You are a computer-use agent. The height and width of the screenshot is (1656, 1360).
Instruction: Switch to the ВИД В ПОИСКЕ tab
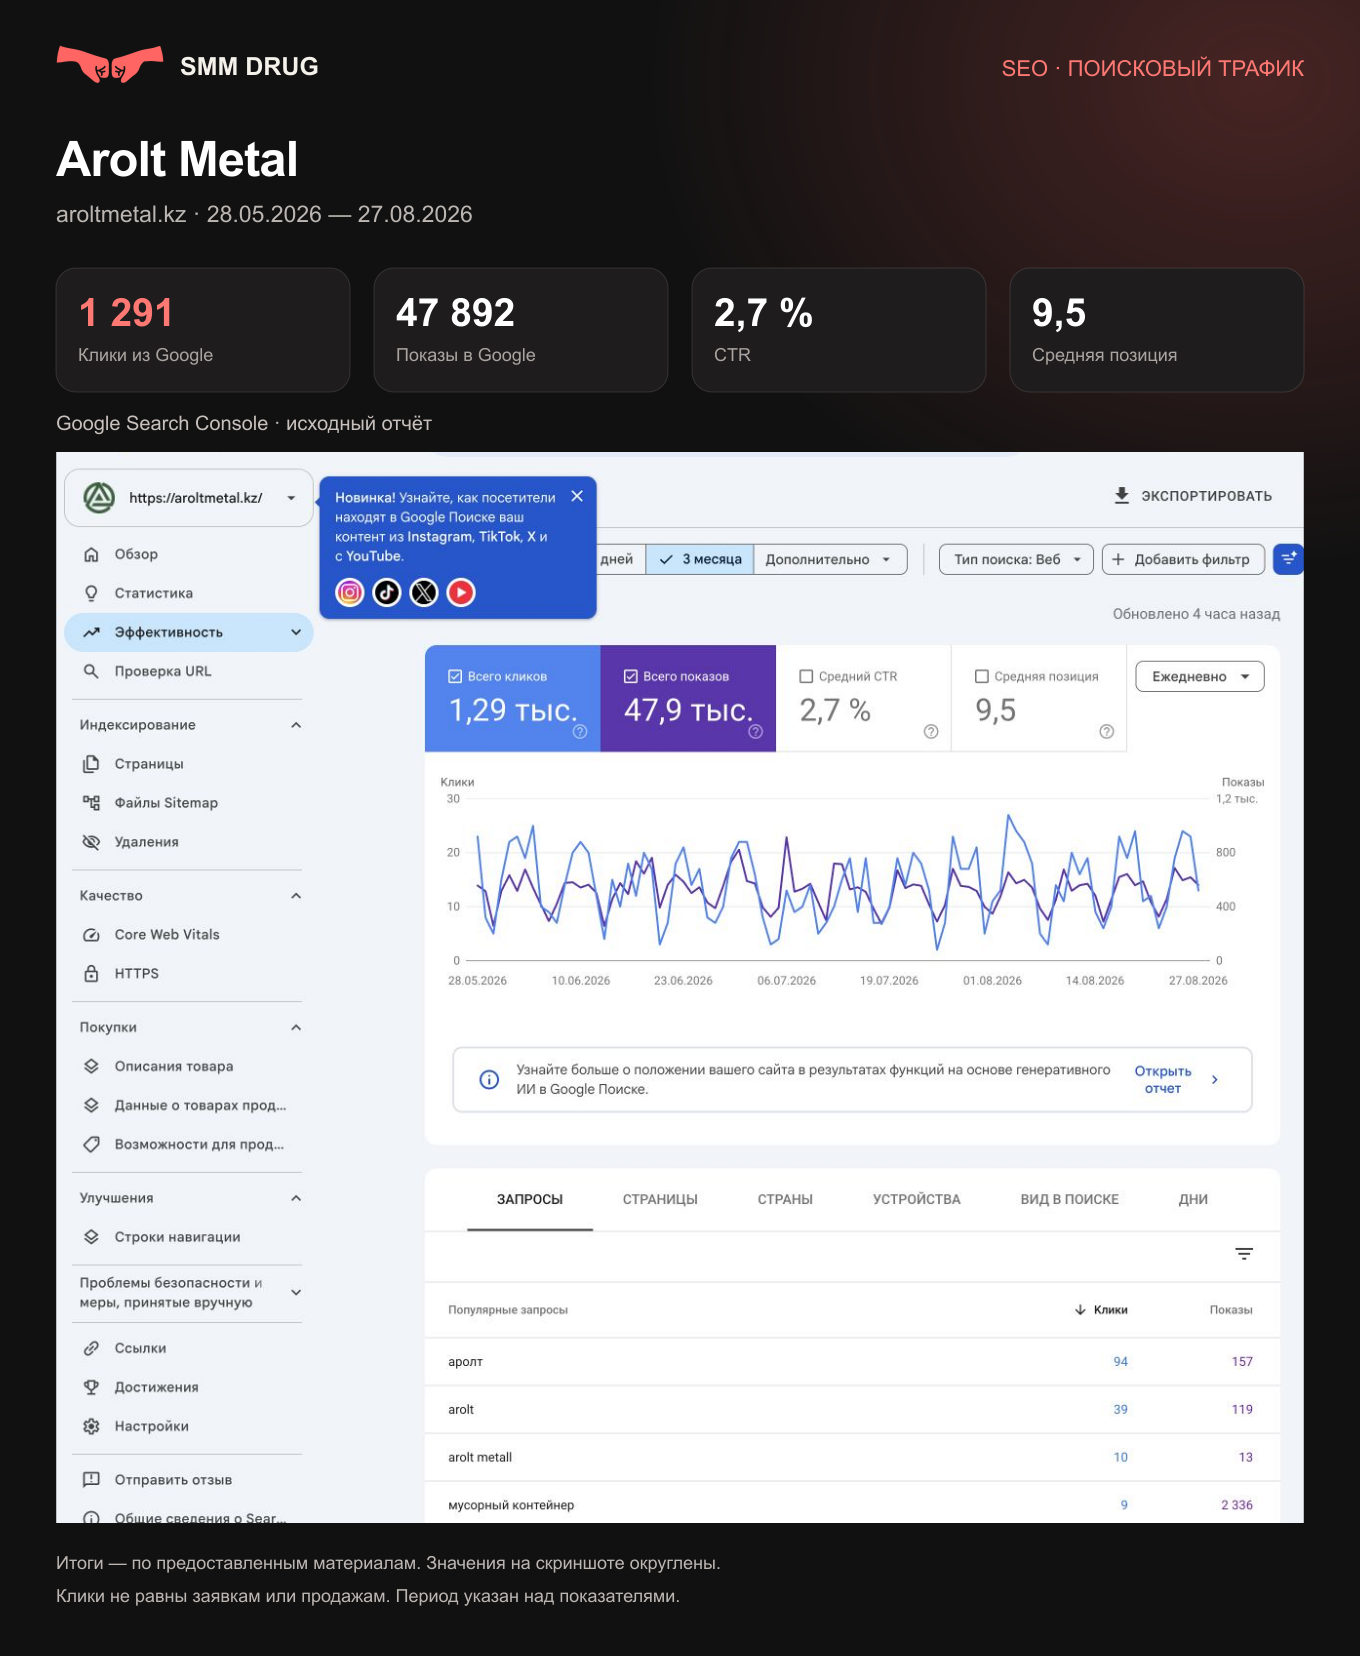pos(1069,1199)
